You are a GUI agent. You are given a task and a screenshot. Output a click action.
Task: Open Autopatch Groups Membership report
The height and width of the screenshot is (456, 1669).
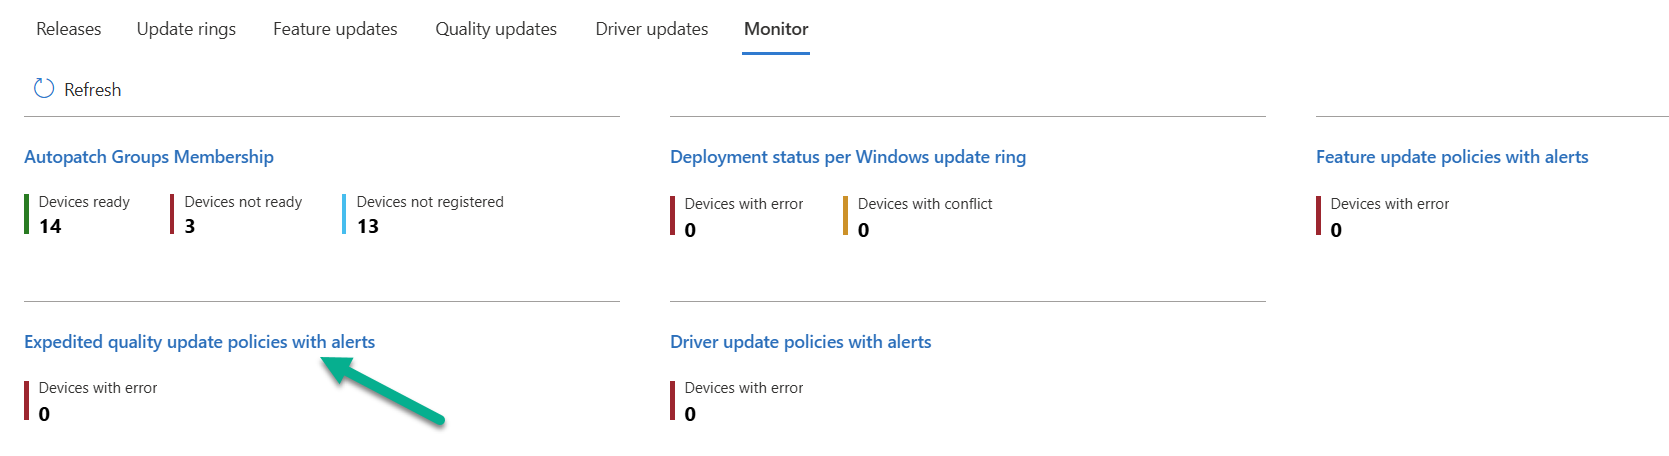tap(149, 157)
